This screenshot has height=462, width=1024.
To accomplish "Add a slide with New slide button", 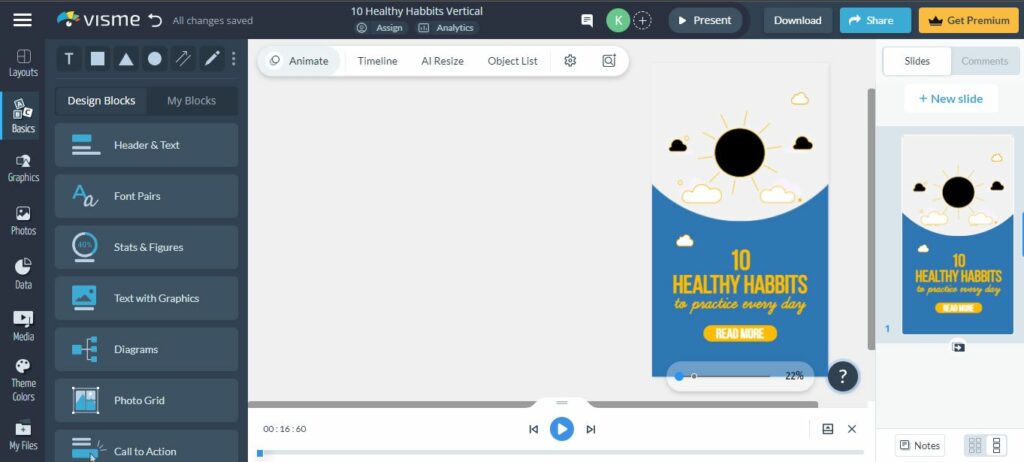I will click(950, 99).
